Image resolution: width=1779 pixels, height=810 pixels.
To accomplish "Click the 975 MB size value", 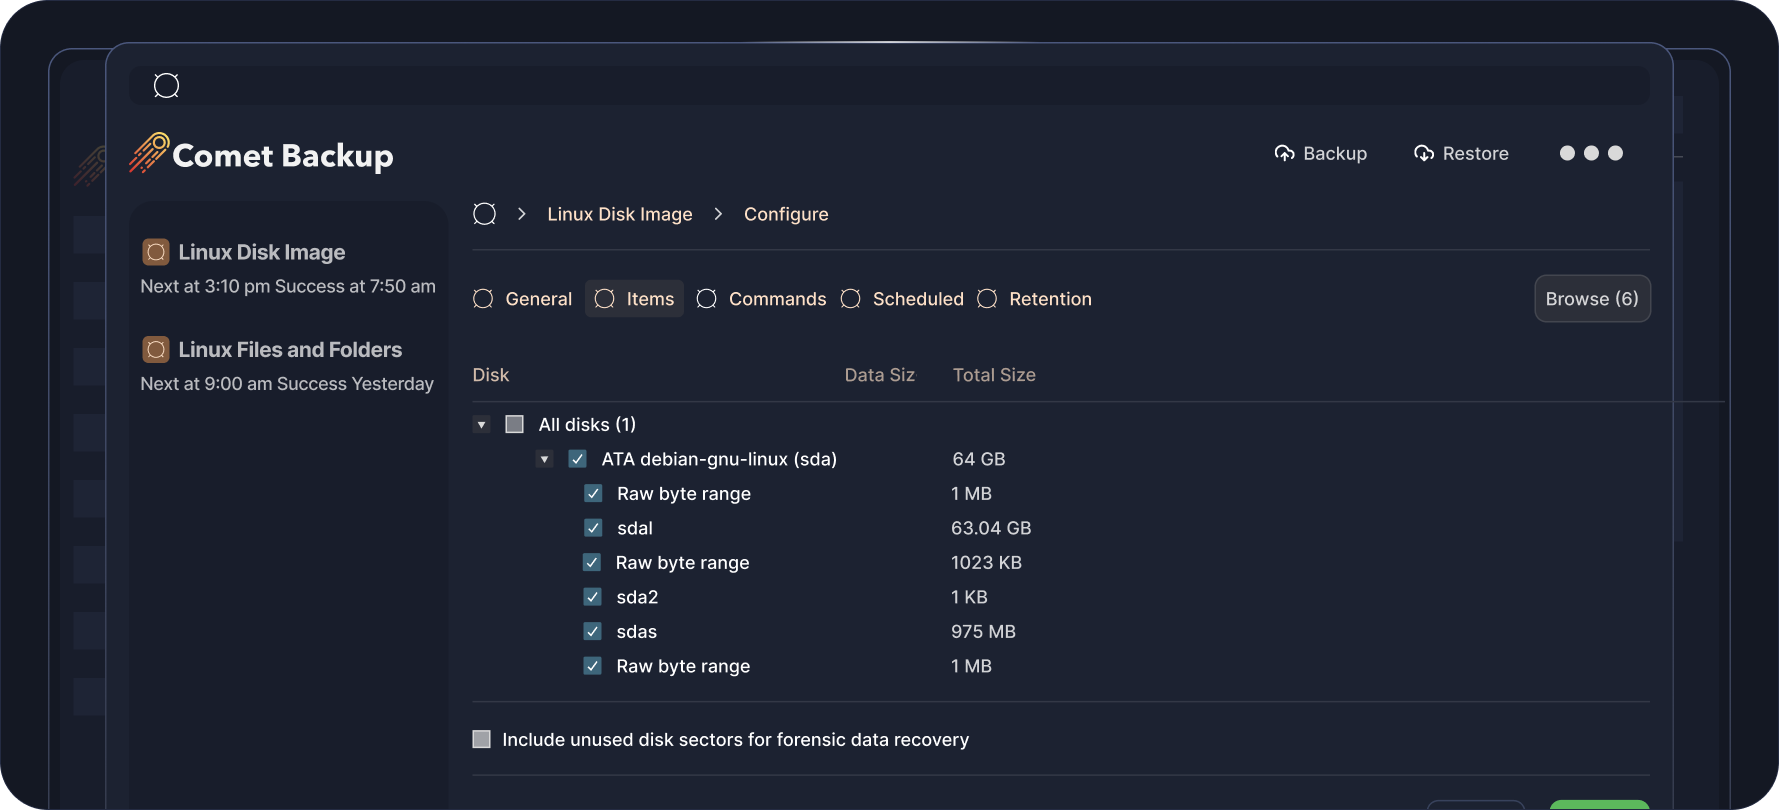I will 983,632.
